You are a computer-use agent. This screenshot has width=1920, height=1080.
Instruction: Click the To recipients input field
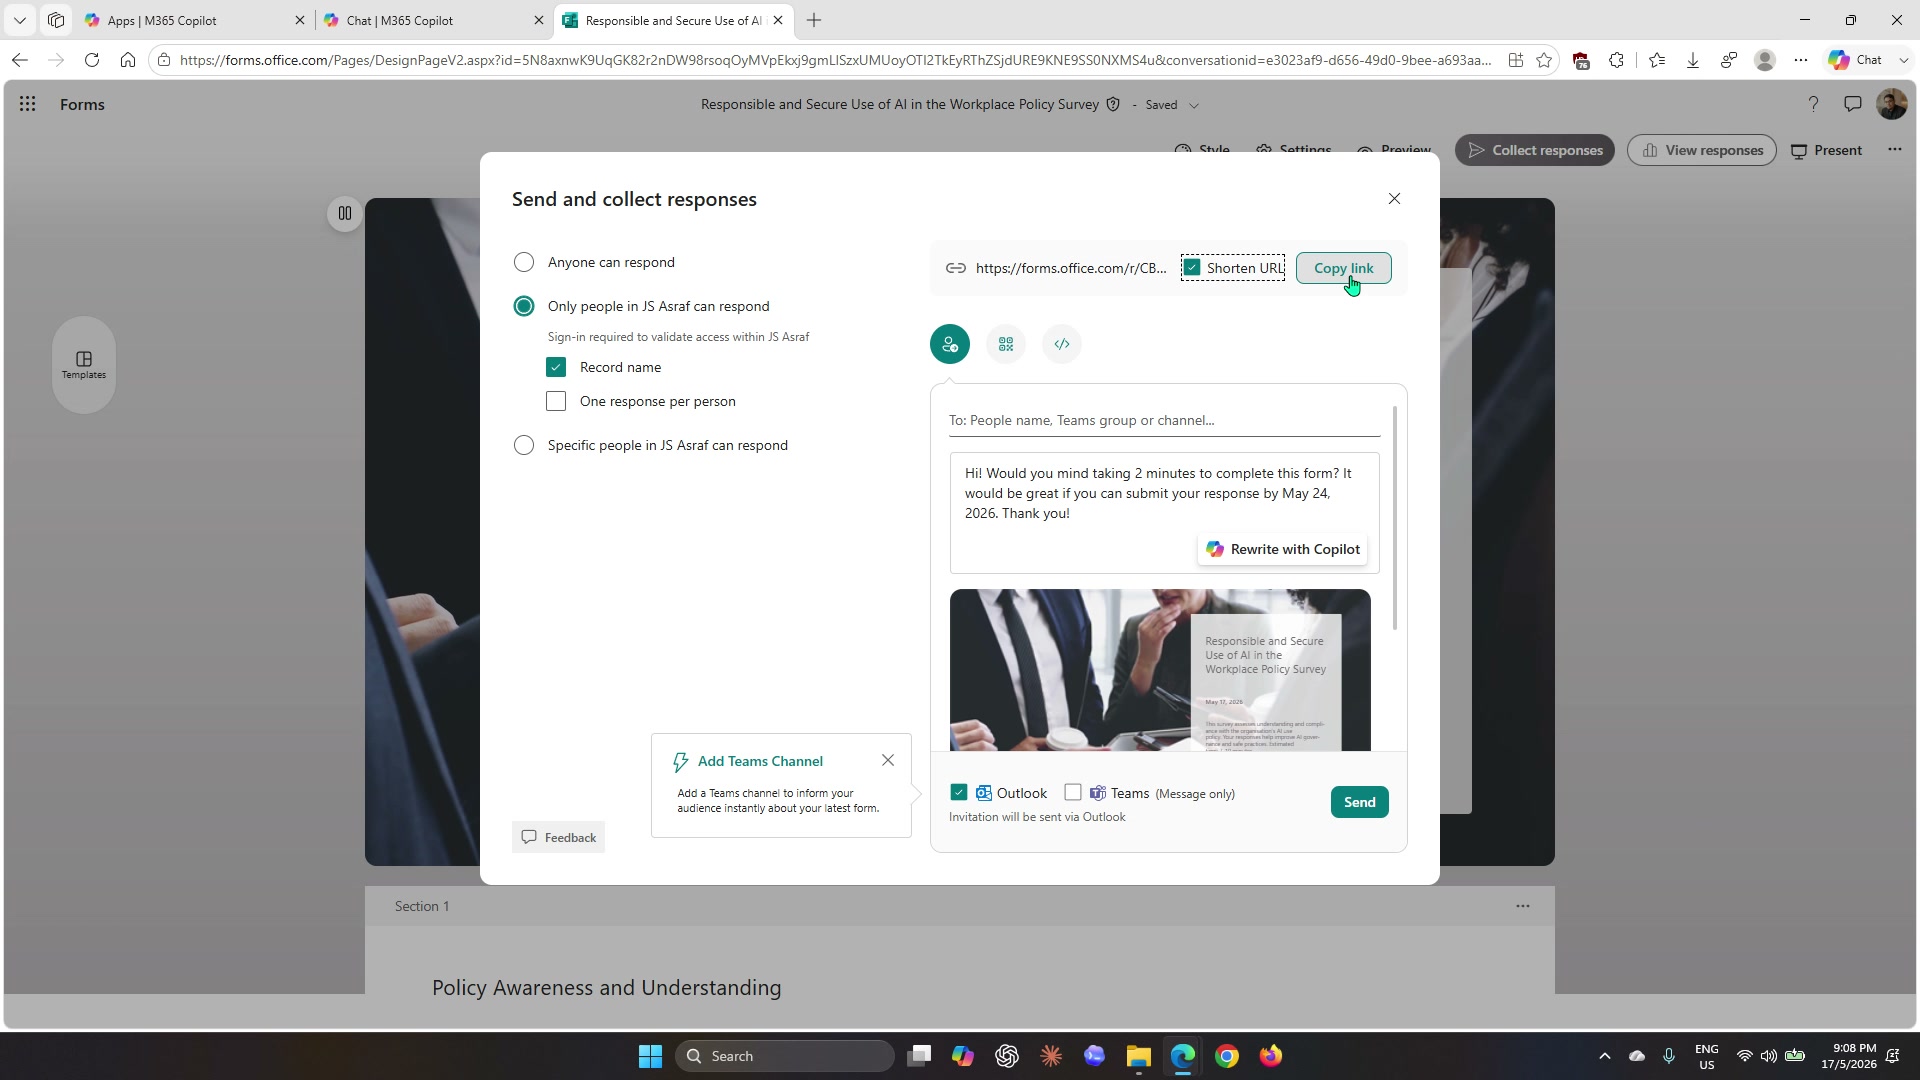1164,420
